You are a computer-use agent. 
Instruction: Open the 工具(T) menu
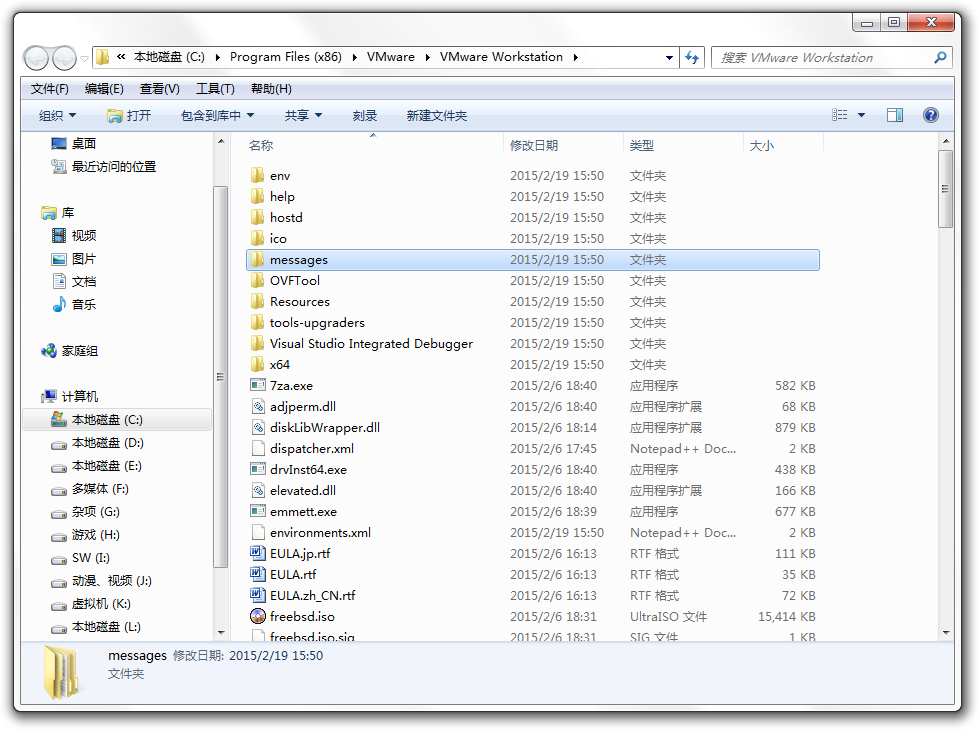coord(215,89)
